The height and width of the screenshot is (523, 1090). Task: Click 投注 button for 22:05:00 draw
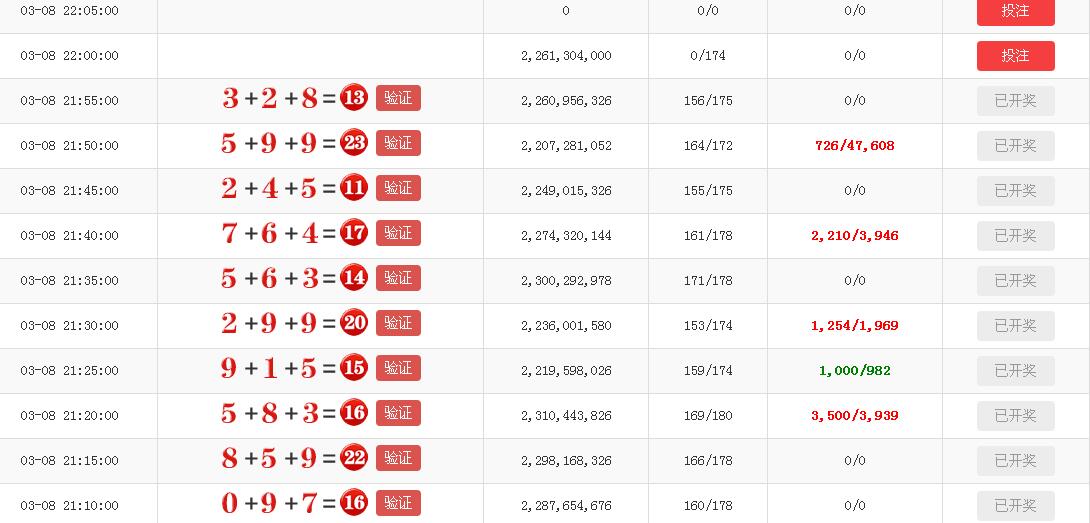pos(1015,11)
